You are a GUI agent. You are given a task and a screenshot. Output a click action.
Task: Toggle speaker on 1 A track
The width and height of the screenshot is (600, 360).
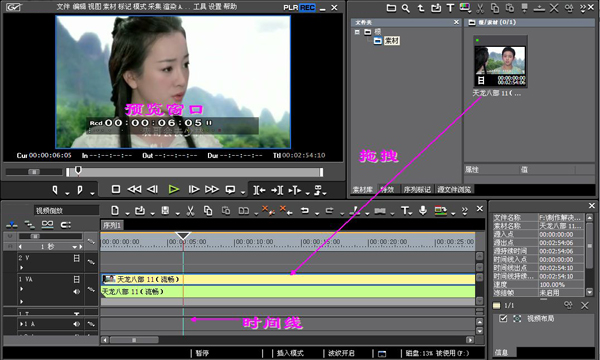[x=77, y=324]
